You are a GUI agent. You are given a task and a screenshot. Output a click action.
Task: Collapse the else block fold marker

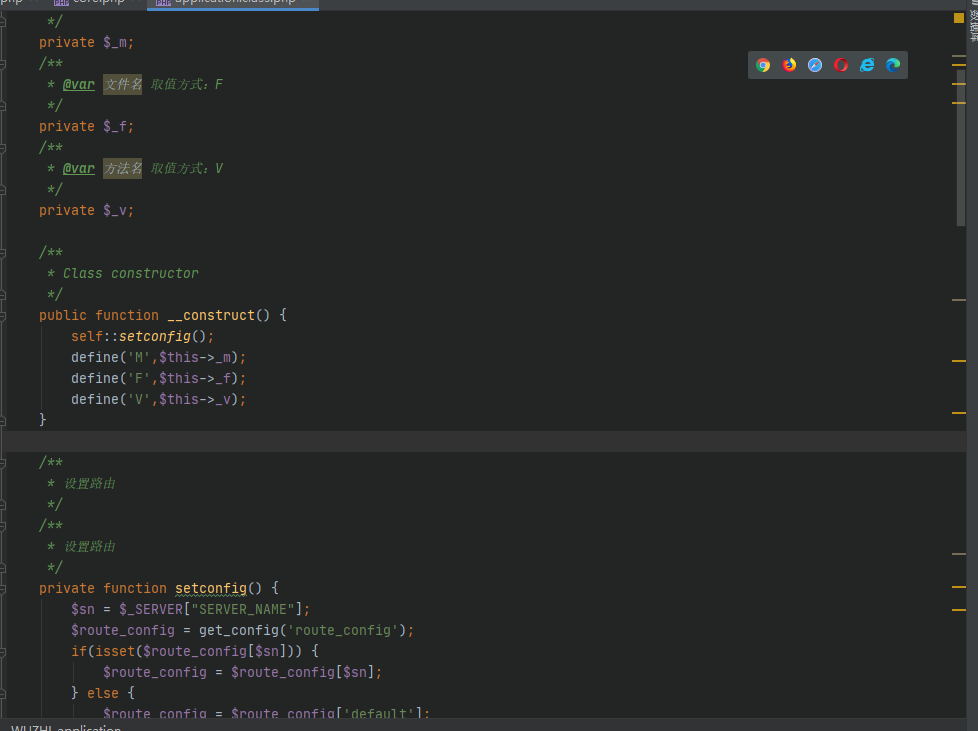pyautogui.click(x=3, y=694)
